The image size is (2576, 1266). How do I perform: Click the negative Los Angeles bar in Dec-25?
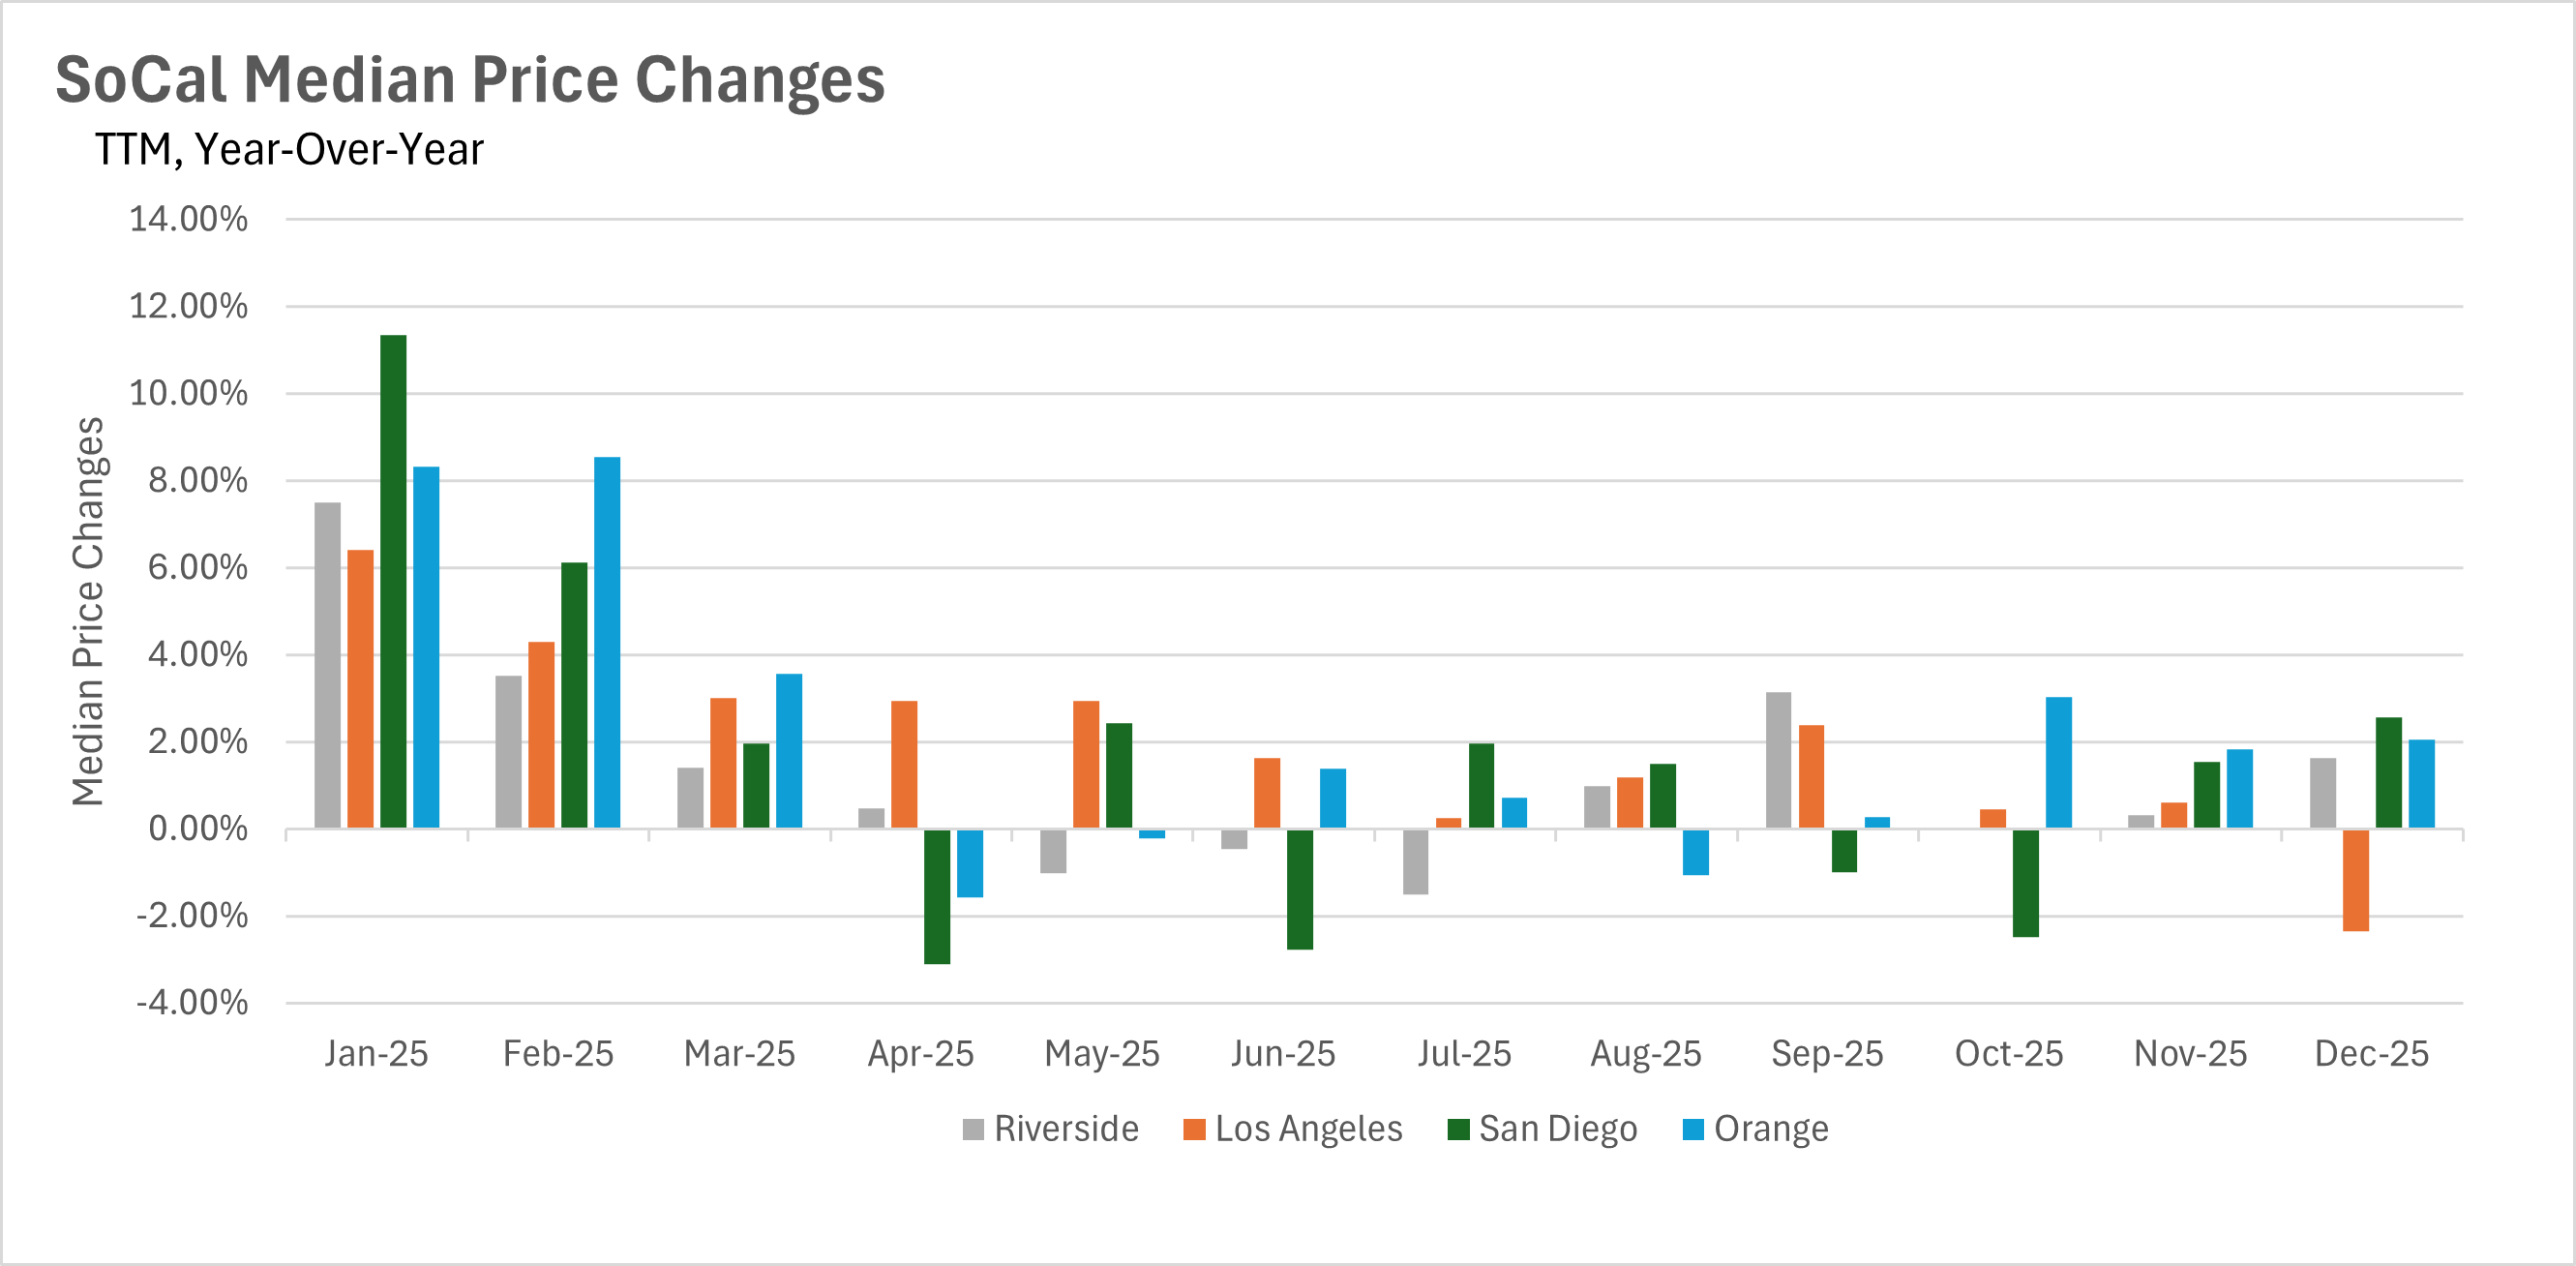tap(2355, 880)
